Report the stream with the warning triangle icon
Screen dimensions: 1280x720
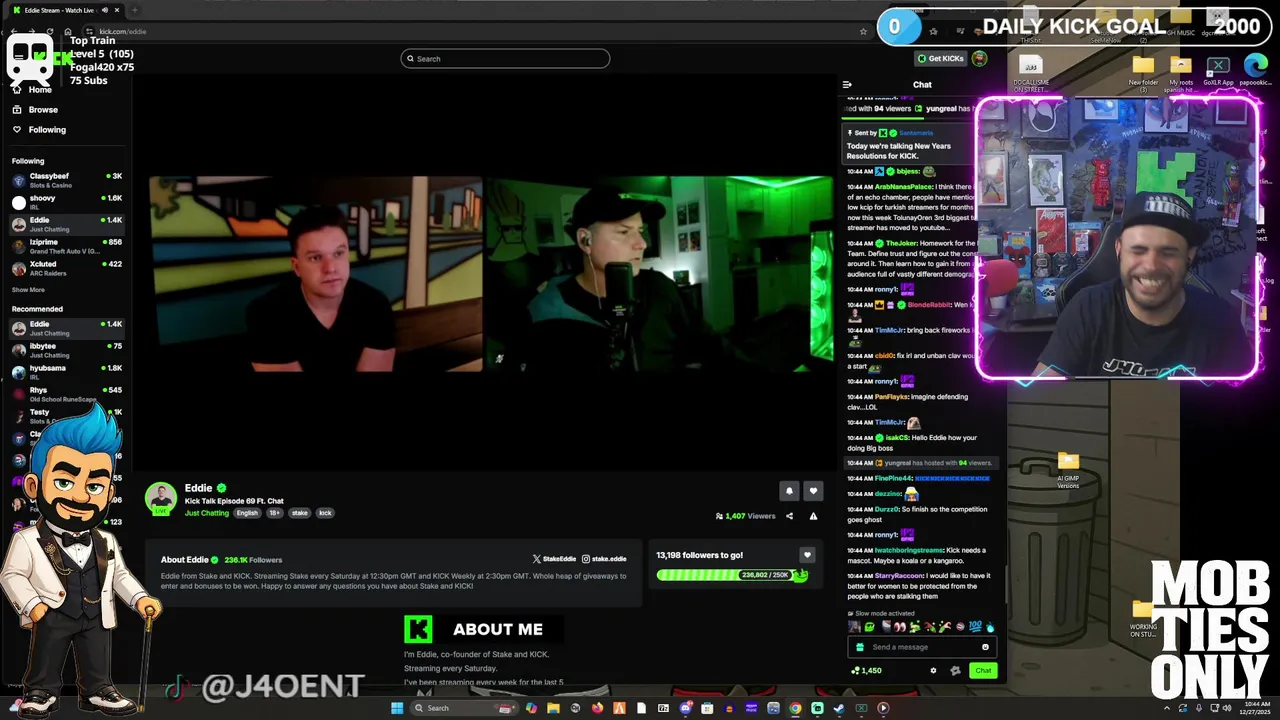[x=813, y=516]
